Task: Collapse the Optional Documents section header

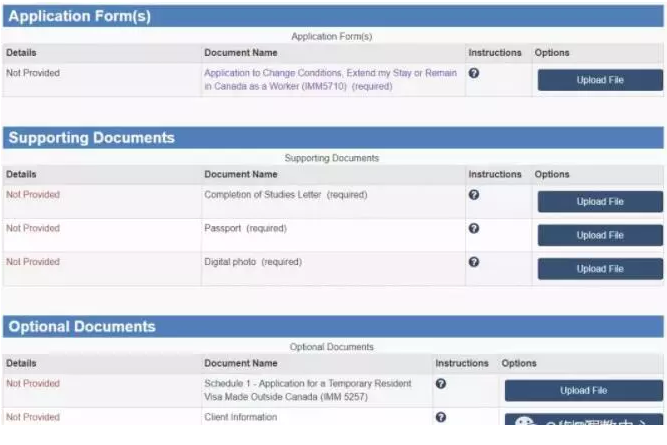Action: pos(82,327)
